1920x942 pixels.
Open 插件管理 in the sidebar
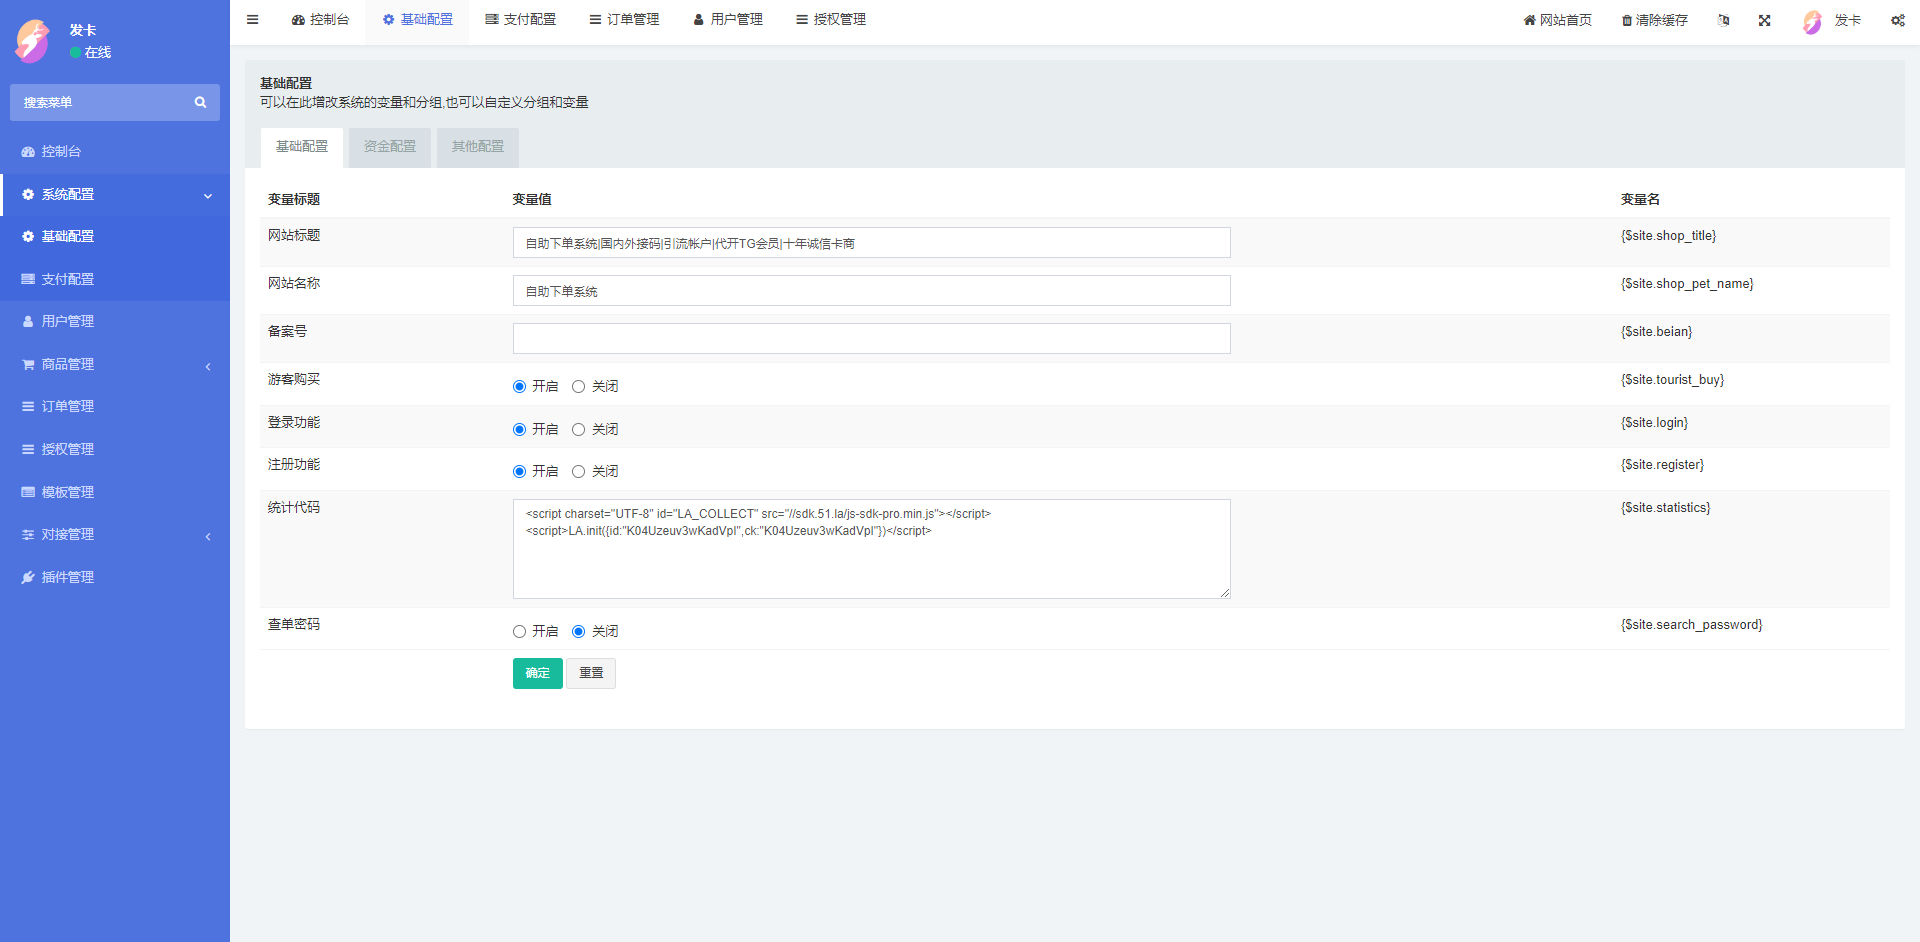[x=67, y=577]
